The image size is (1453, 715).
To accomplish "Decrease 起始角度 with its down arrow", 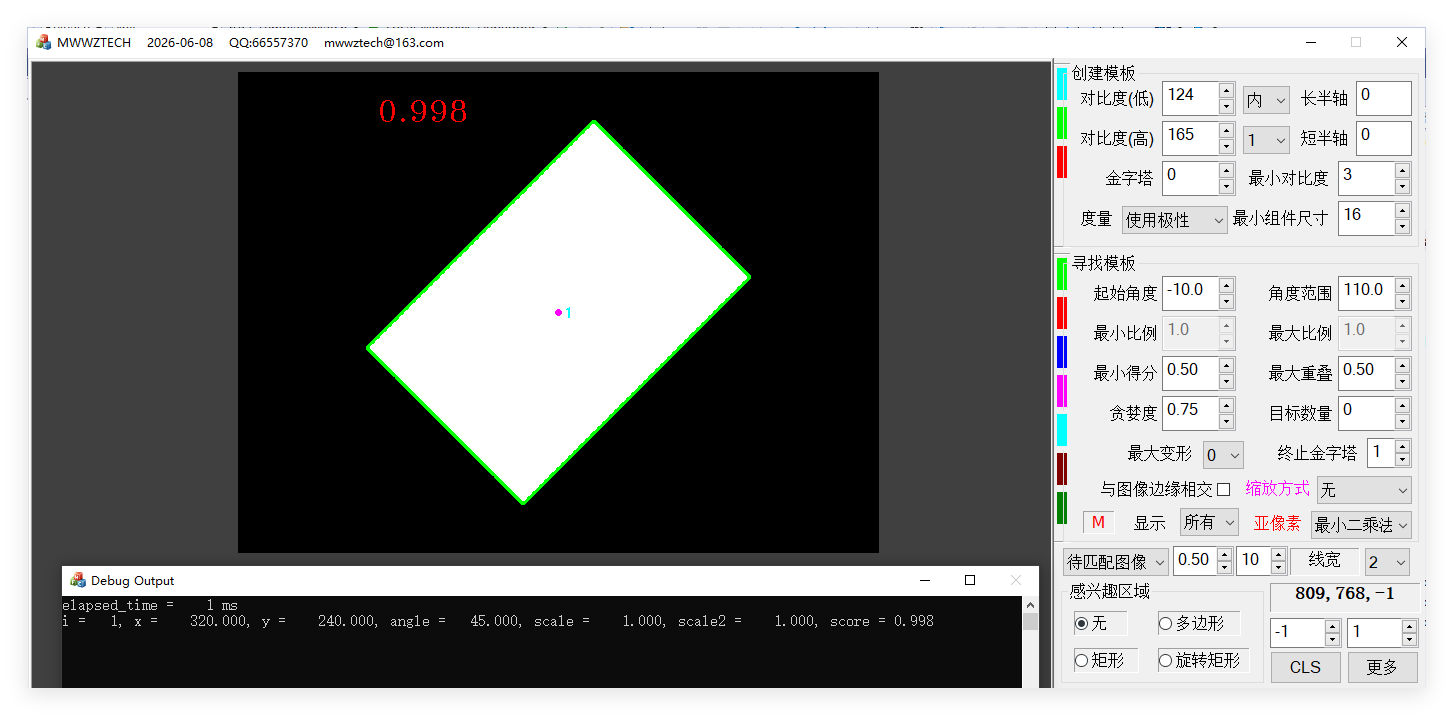I will [x=1227, y=301].
